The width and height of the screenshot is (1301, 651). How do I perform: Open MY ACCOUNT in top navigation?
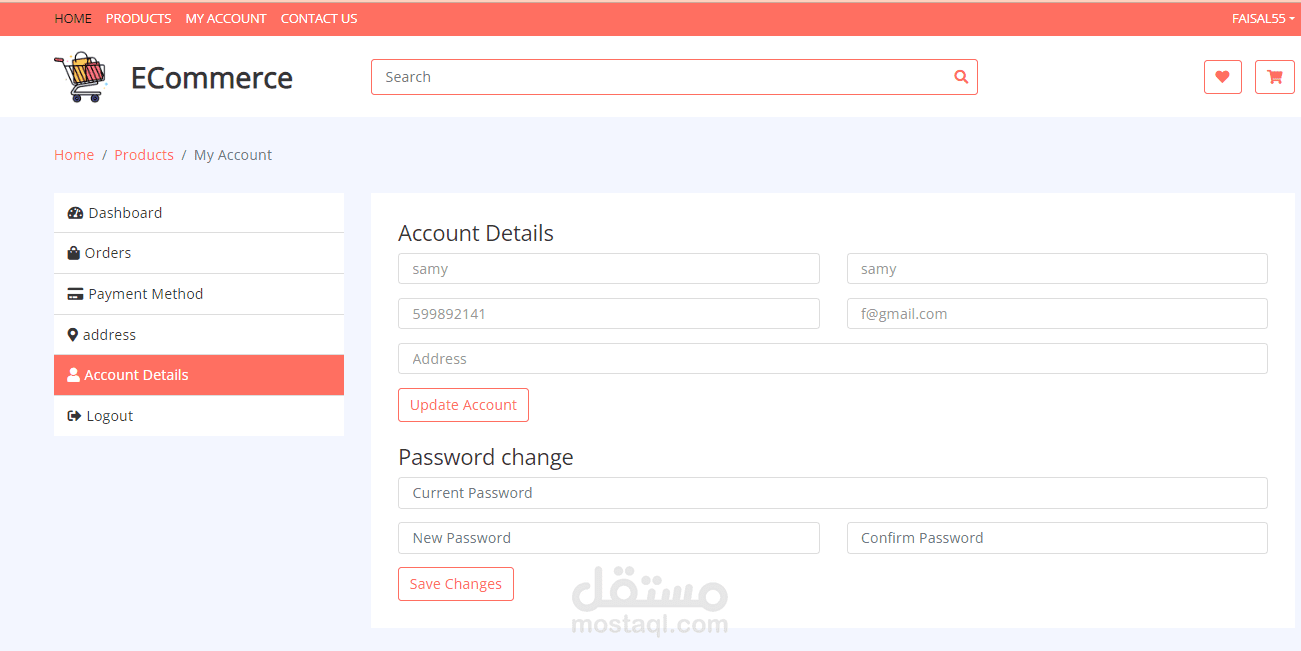pos(226,18)
